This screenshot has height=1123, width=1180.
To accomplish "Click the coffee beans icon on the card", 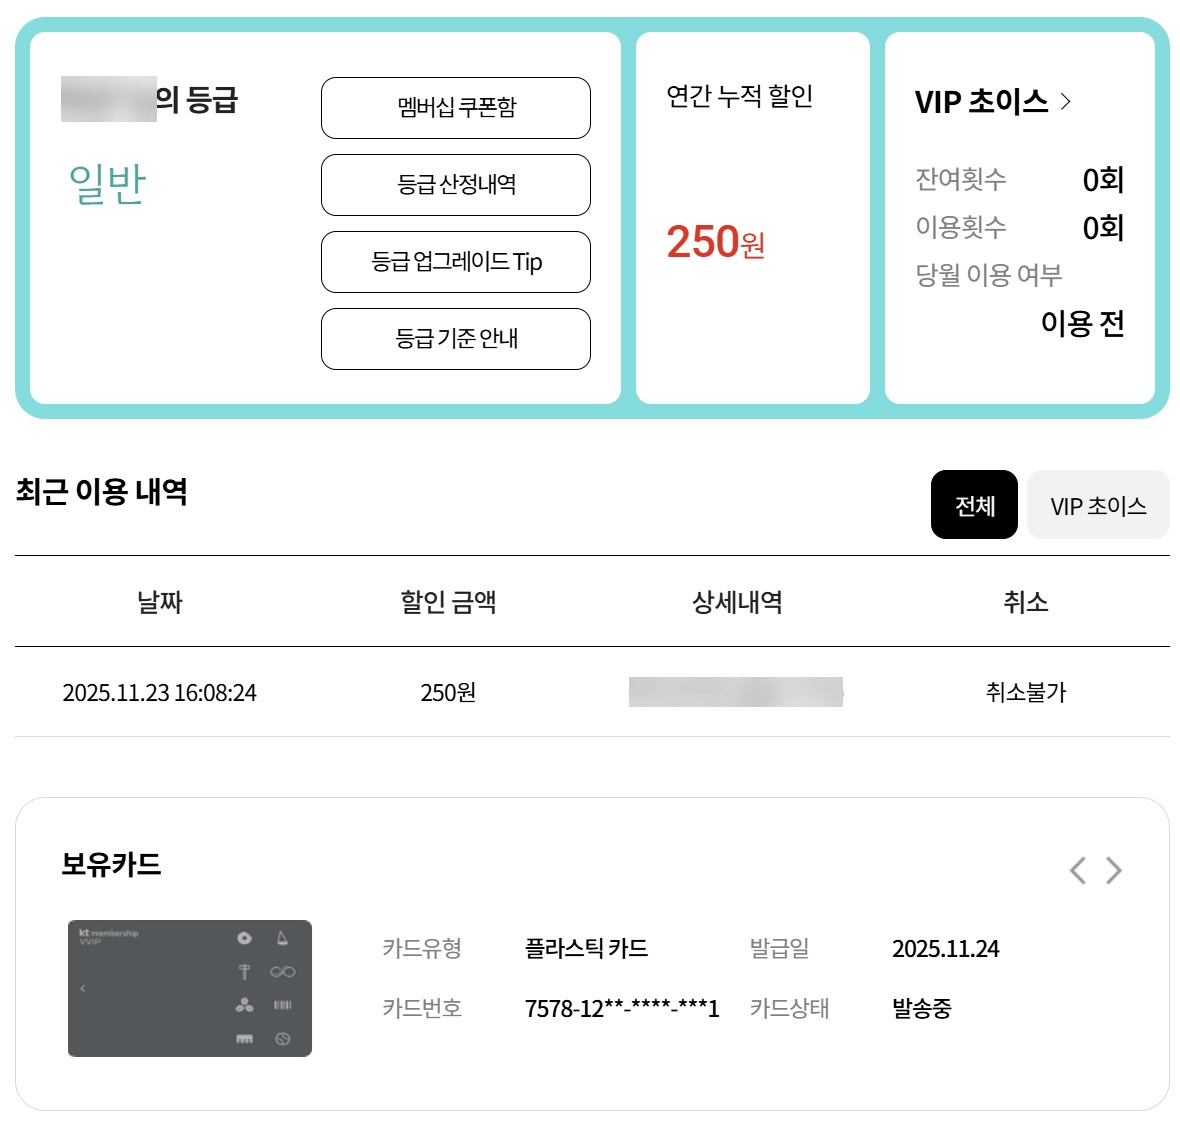I will pyautogui.click(x=244, y=1005).
